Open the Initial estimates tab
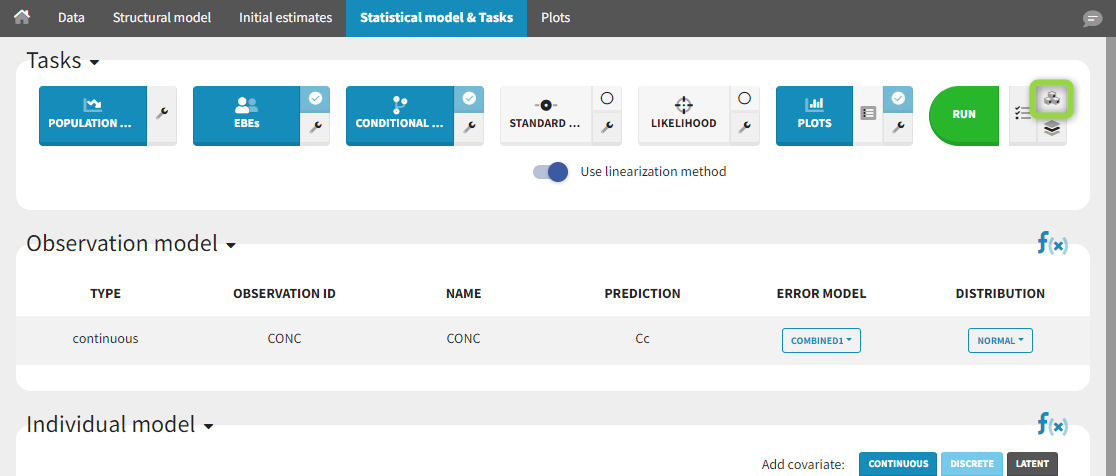Image resolution: width=1116 pixels, height=476 pixels. [284, 18]
